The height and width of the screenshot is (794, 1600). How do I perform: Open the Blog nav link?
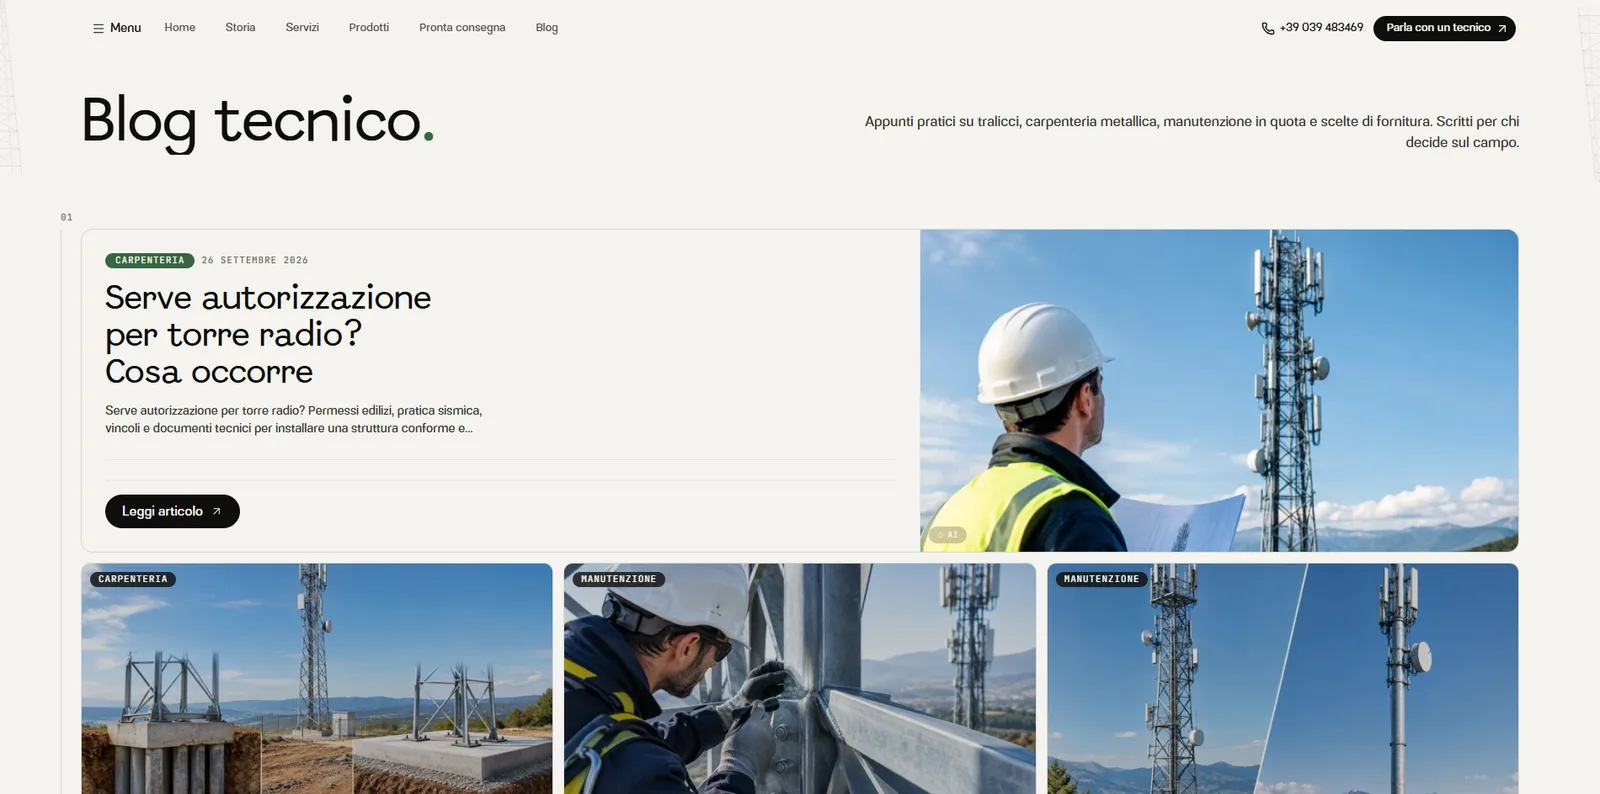tap(547, 28)
